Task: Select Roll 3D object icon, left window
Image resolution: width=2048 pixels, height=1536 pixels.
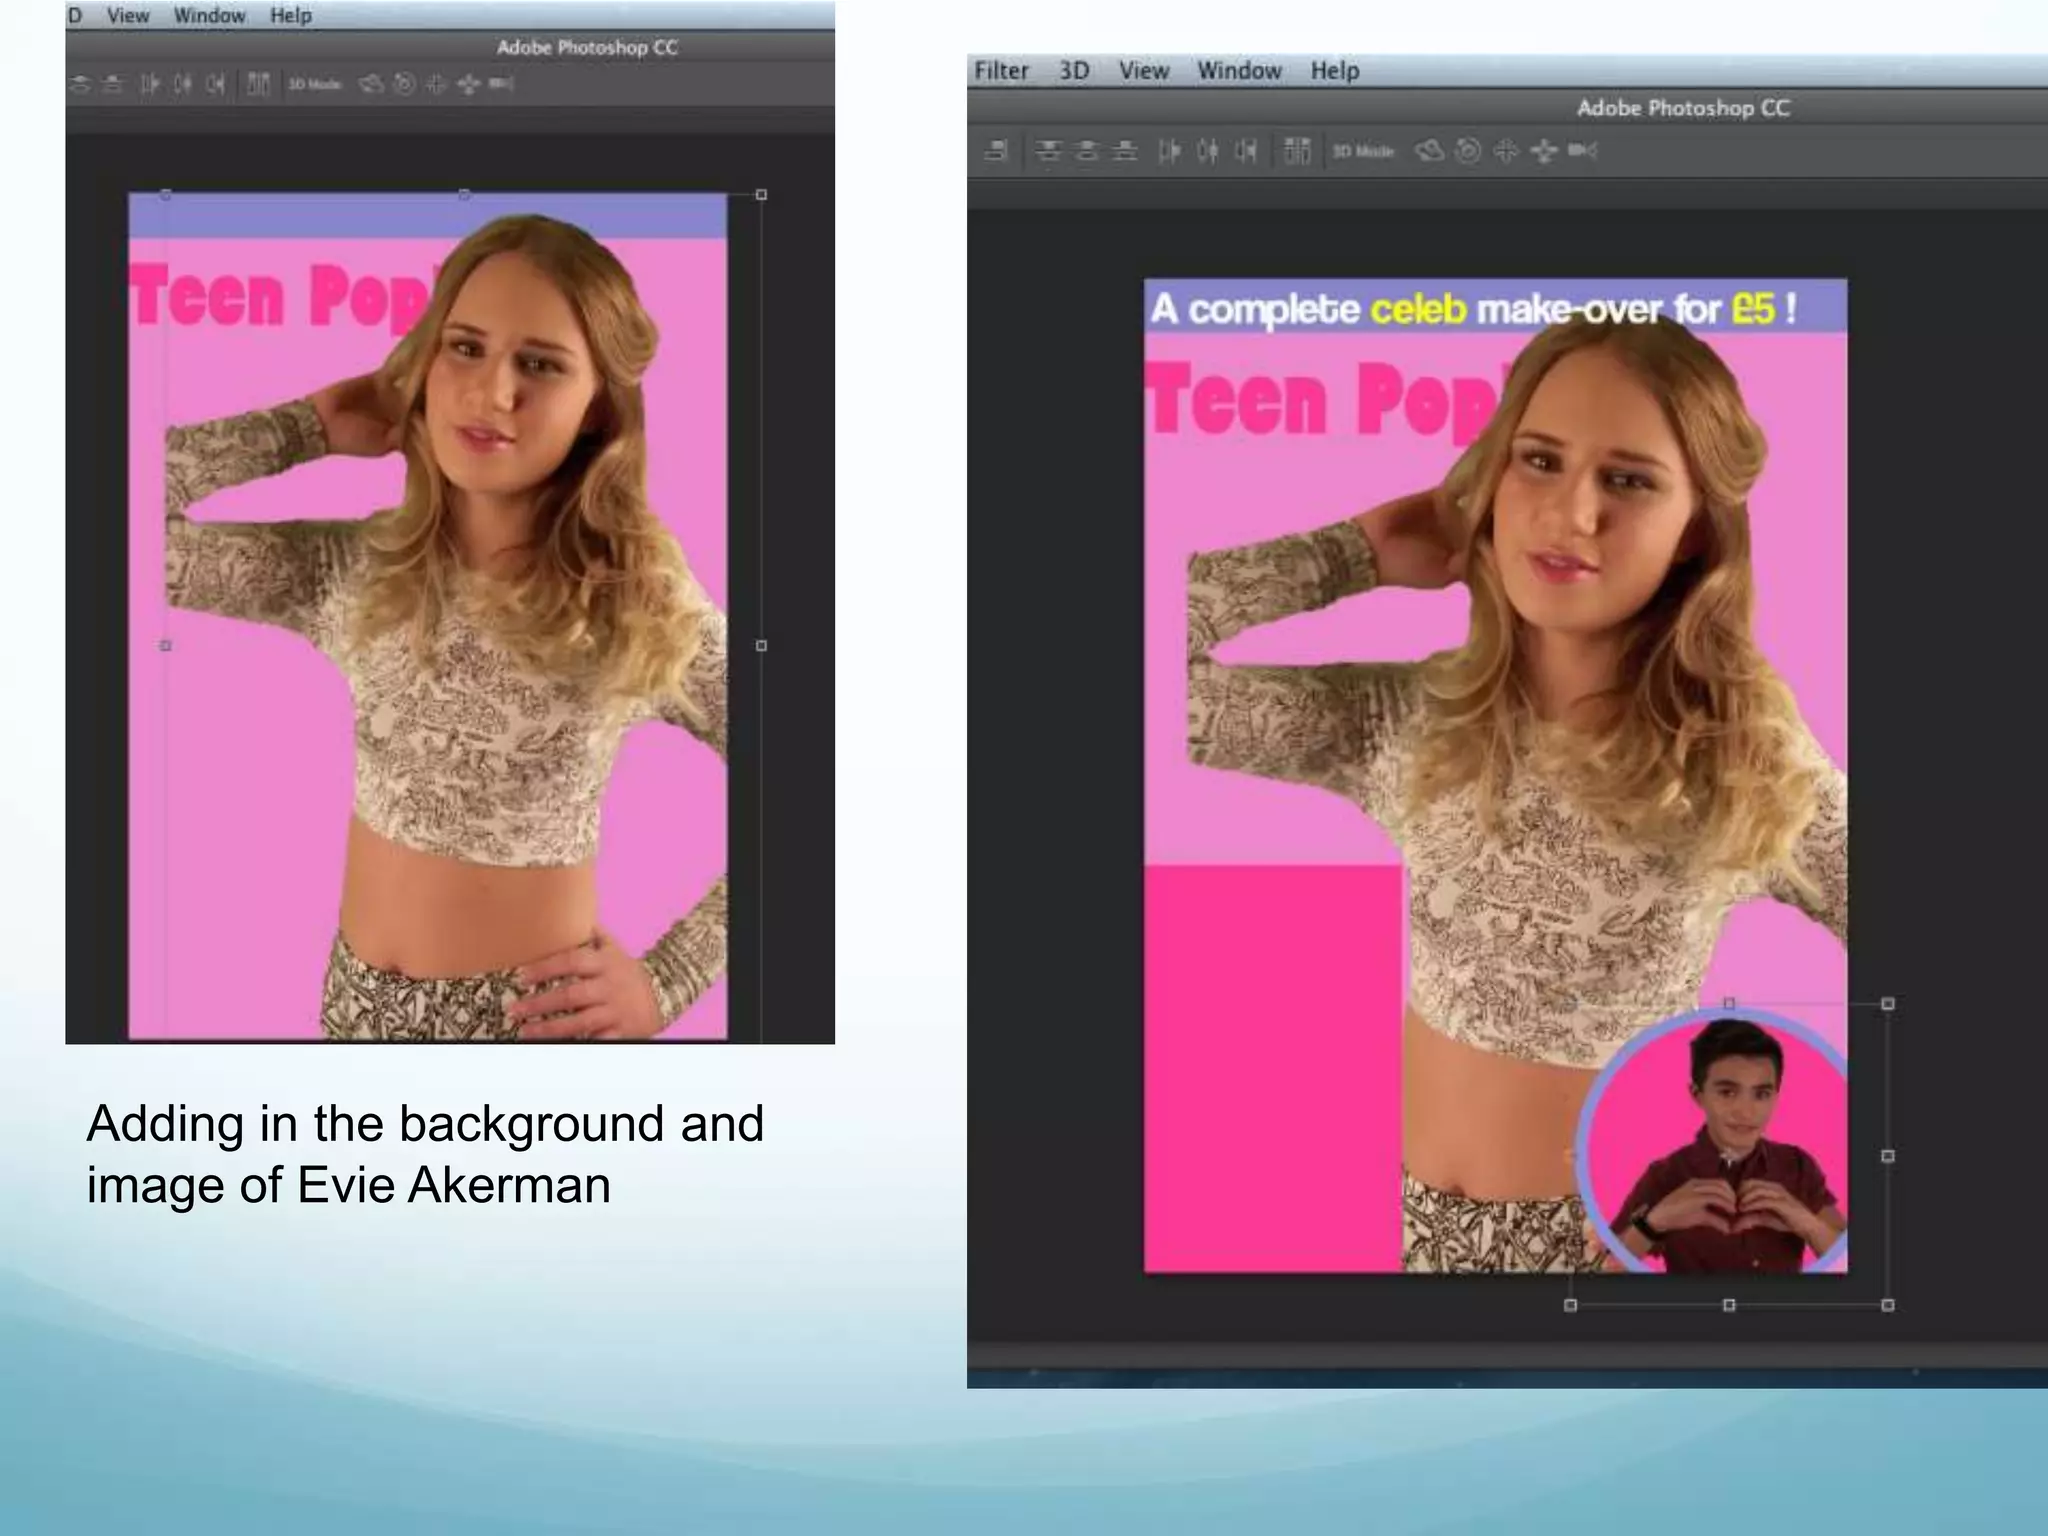Action: (404, 84)
